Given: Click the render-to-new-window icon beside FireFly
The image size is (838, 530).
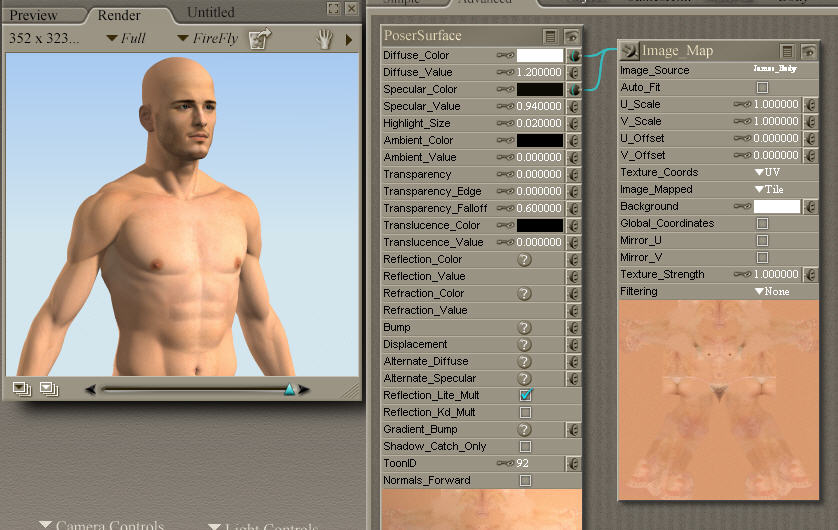Looking at the screenshot, I should 261,39.
